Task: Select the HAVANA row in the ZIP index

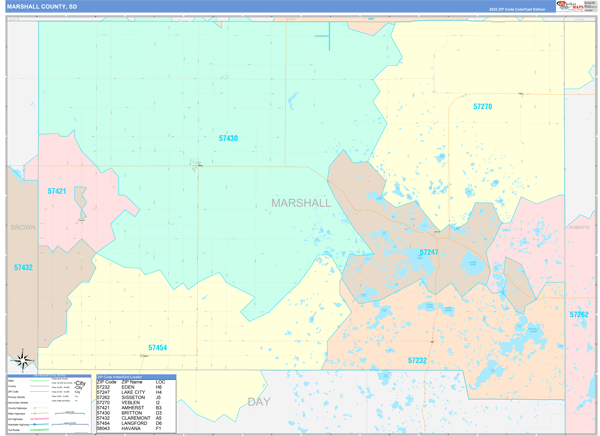Action: pyautogui.click(x=135, y=428)
